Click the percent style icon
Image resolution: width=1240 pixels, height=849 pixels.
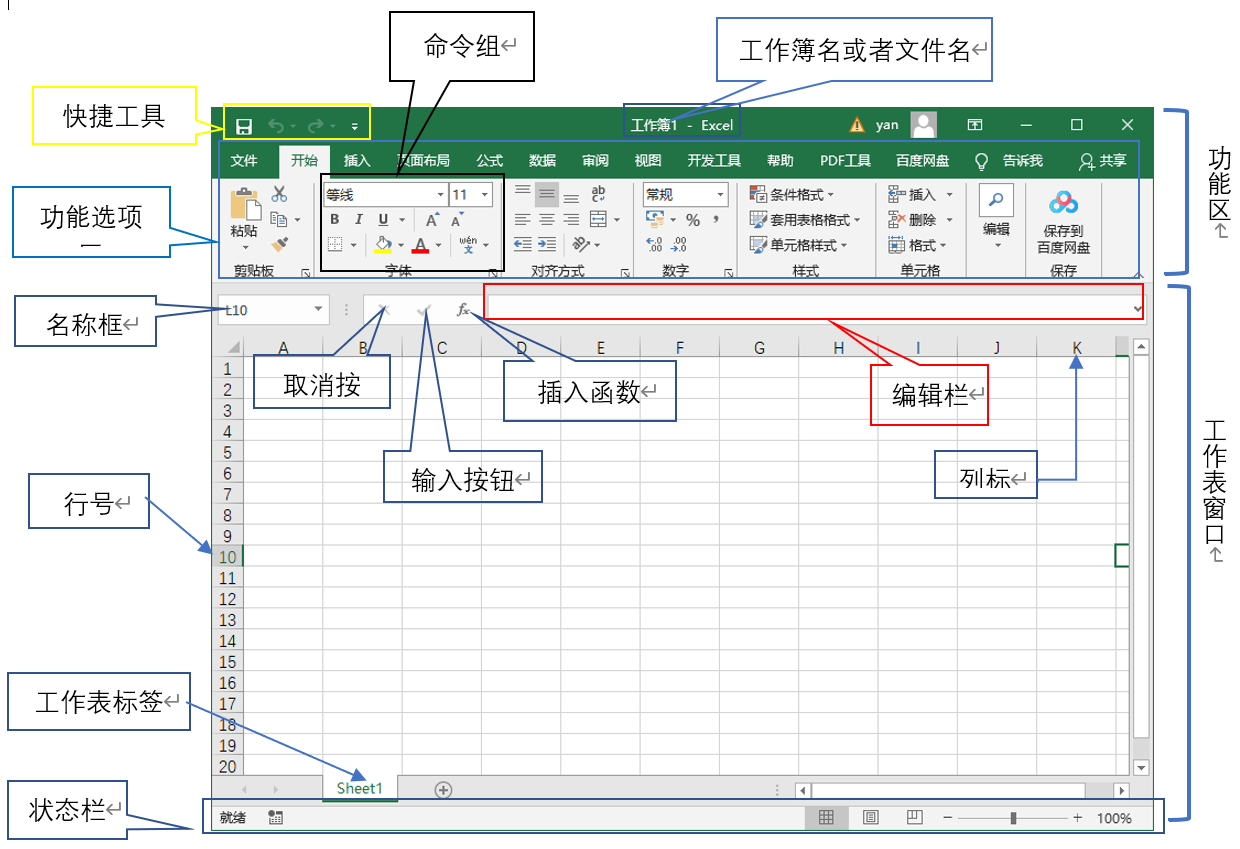tap(692, 220)
